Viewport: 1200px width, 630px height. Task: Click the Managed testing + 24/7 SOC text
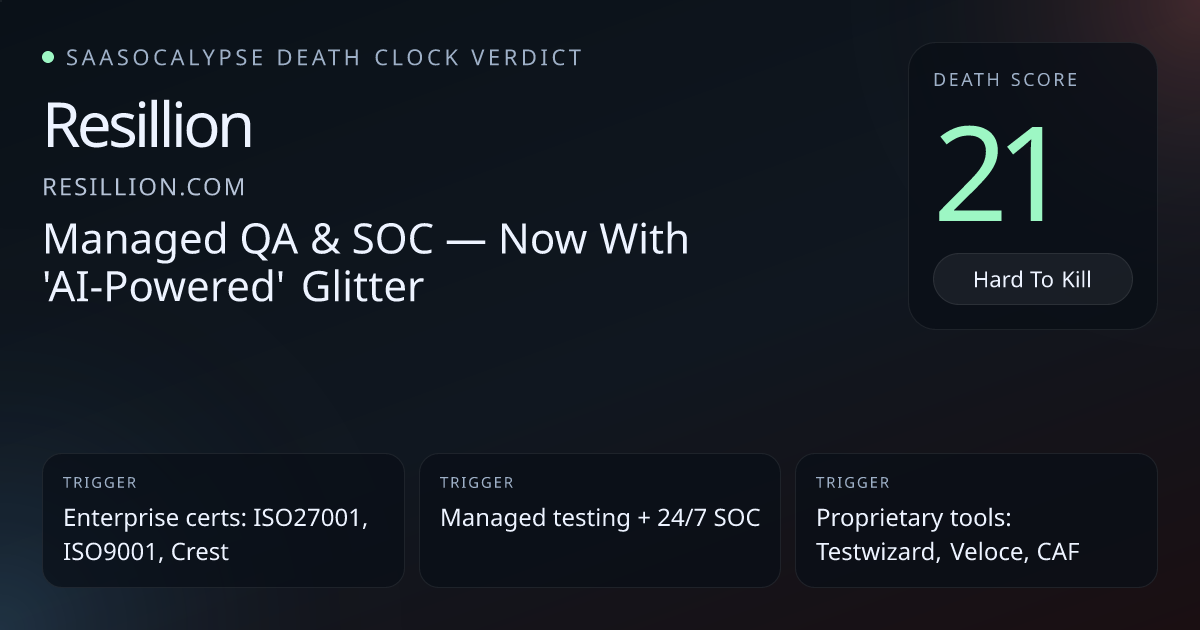600,518
